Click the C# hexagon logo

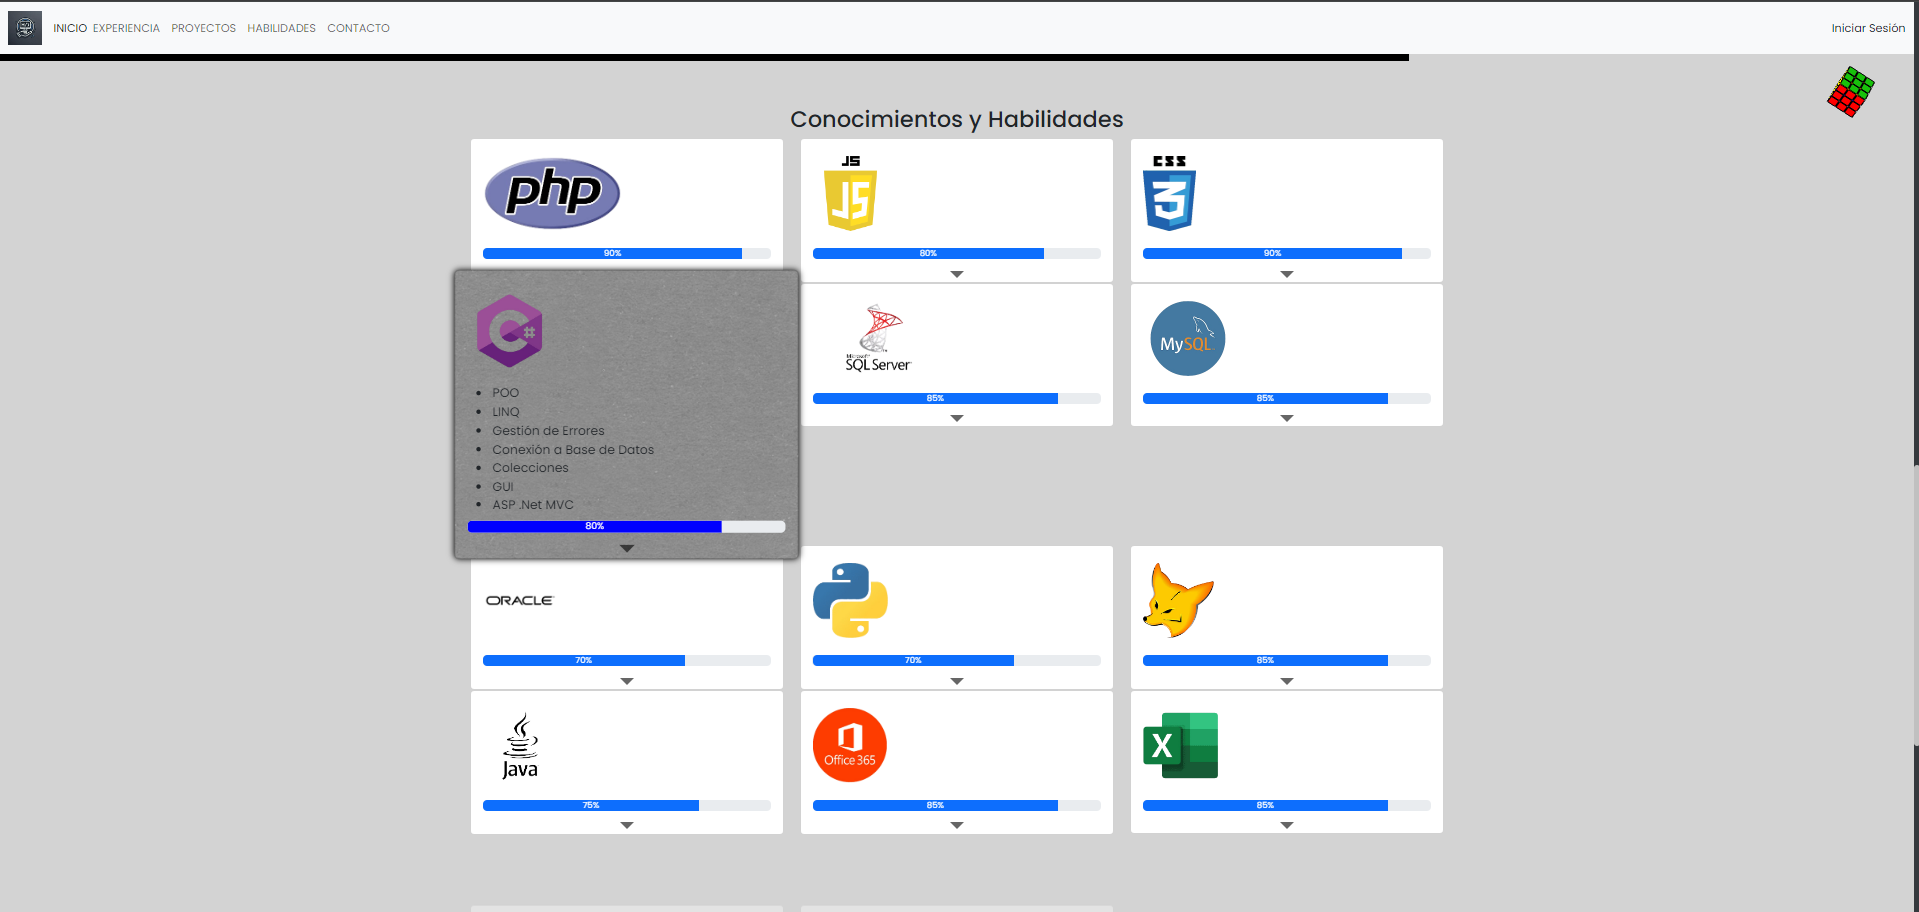pyautogui.click(x=510, y=331)
